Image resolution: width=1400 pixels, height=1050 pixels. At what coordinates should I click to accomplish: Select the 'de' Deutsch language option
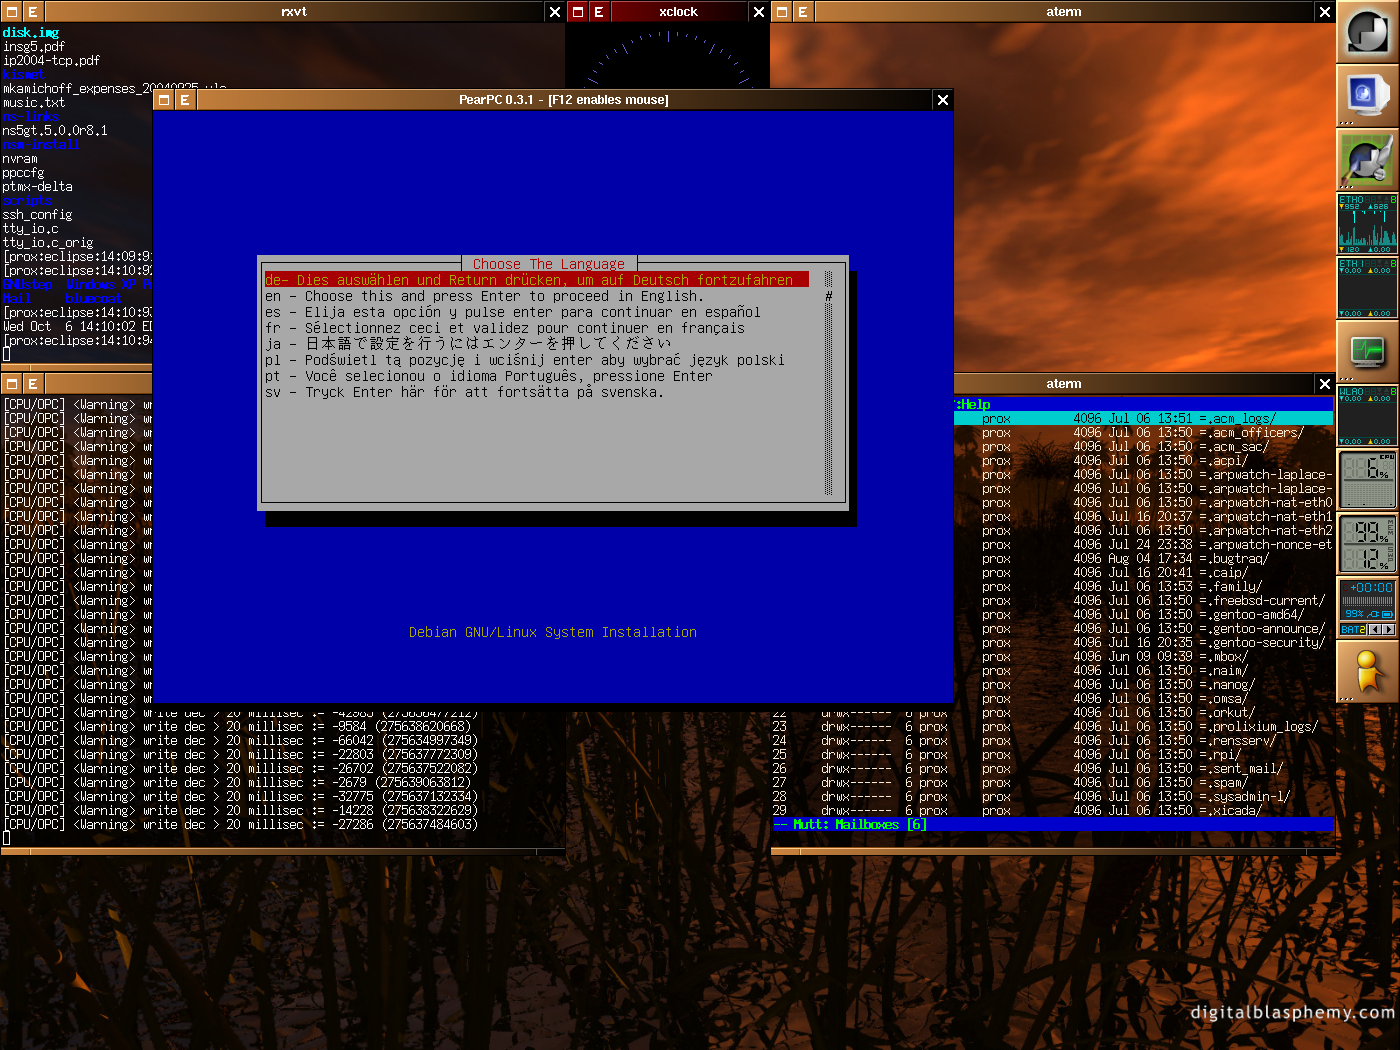click(x=537, y=280)
